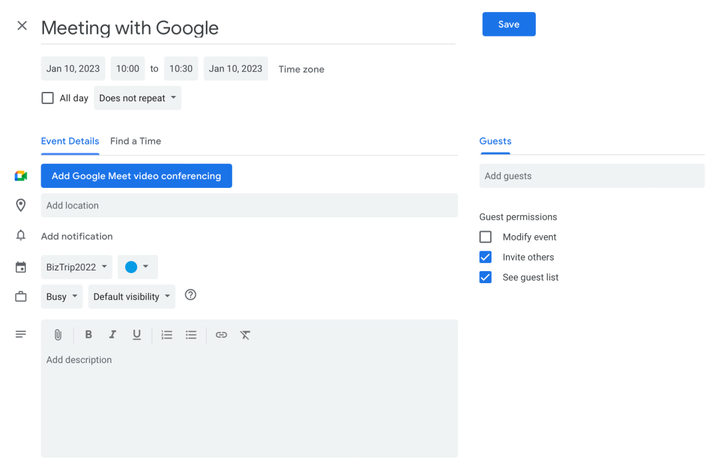Click the briefcase icon beside Busy
Viewport: 720px width, 465px height.
click(21, 297)
